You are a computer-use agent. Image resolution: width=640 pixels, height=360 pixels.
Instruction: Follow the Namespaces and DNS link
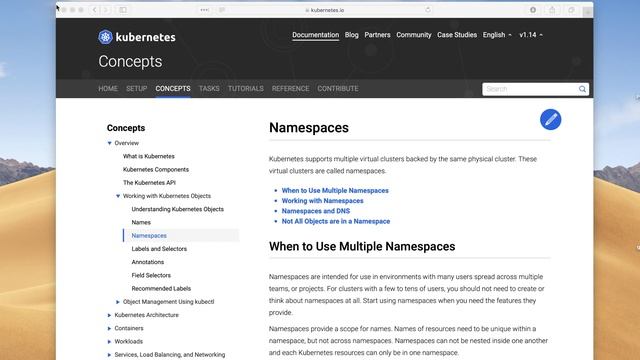click(316, 211)
